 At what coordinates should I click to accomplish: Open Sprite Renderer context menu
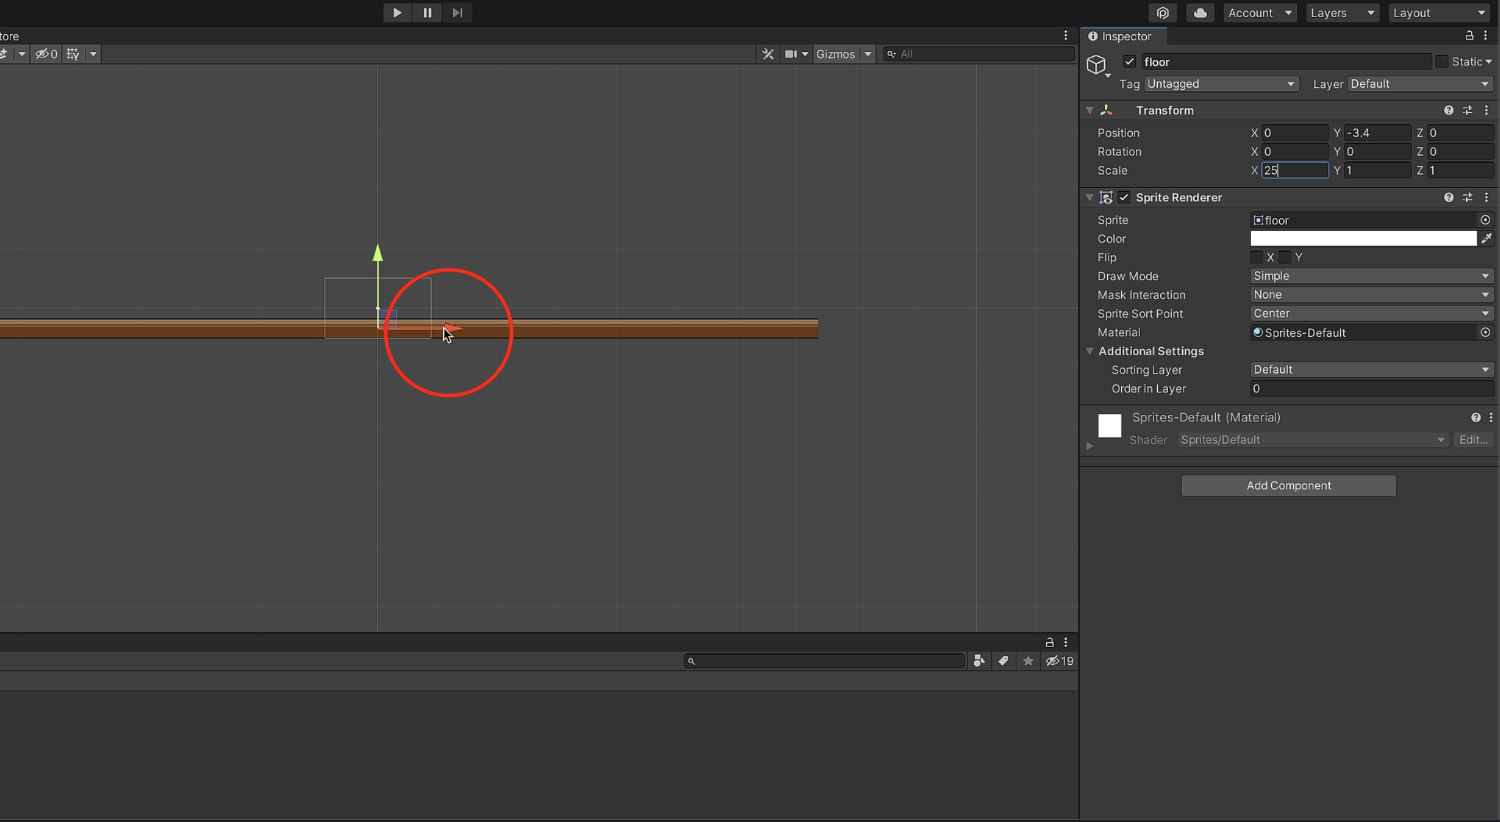tap(1487, 198)
